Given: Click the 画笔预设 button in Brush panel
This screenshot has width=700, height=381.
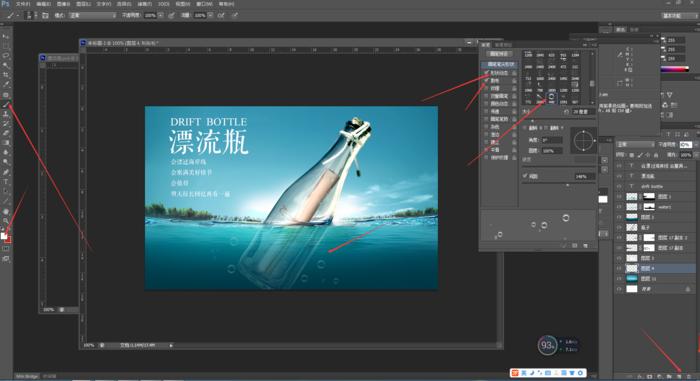Looking at the screenshot, I should pyautogui.click(x=499, y=54).
